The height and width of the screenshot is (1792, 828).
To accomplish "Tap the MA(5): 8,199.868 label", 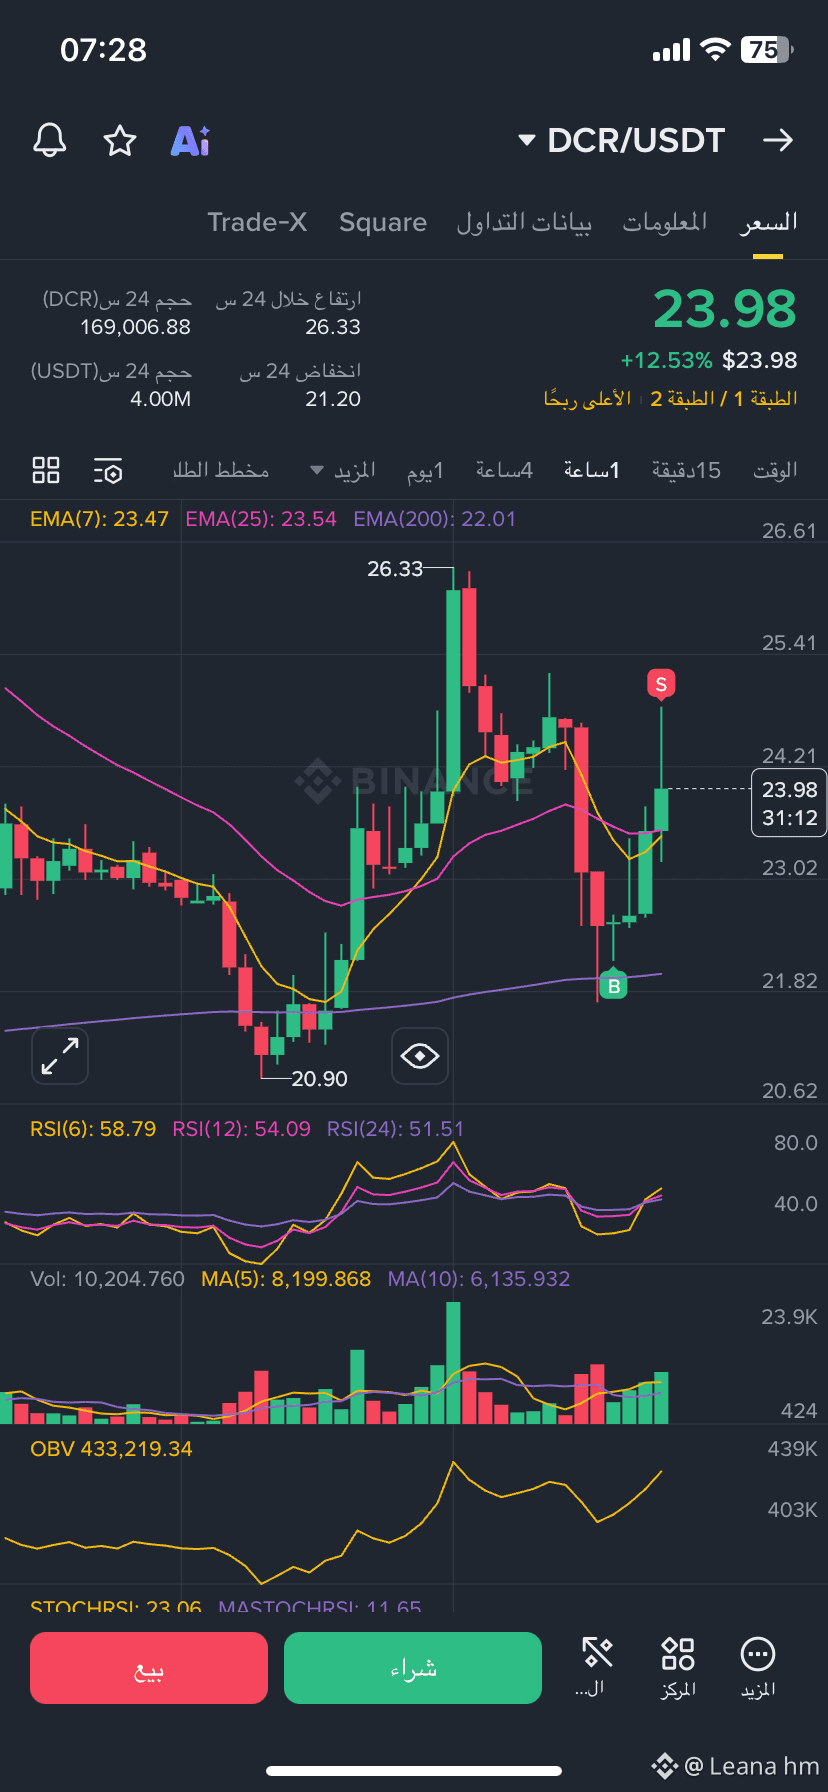I will pyautogui.click(x=286, y=1279).
